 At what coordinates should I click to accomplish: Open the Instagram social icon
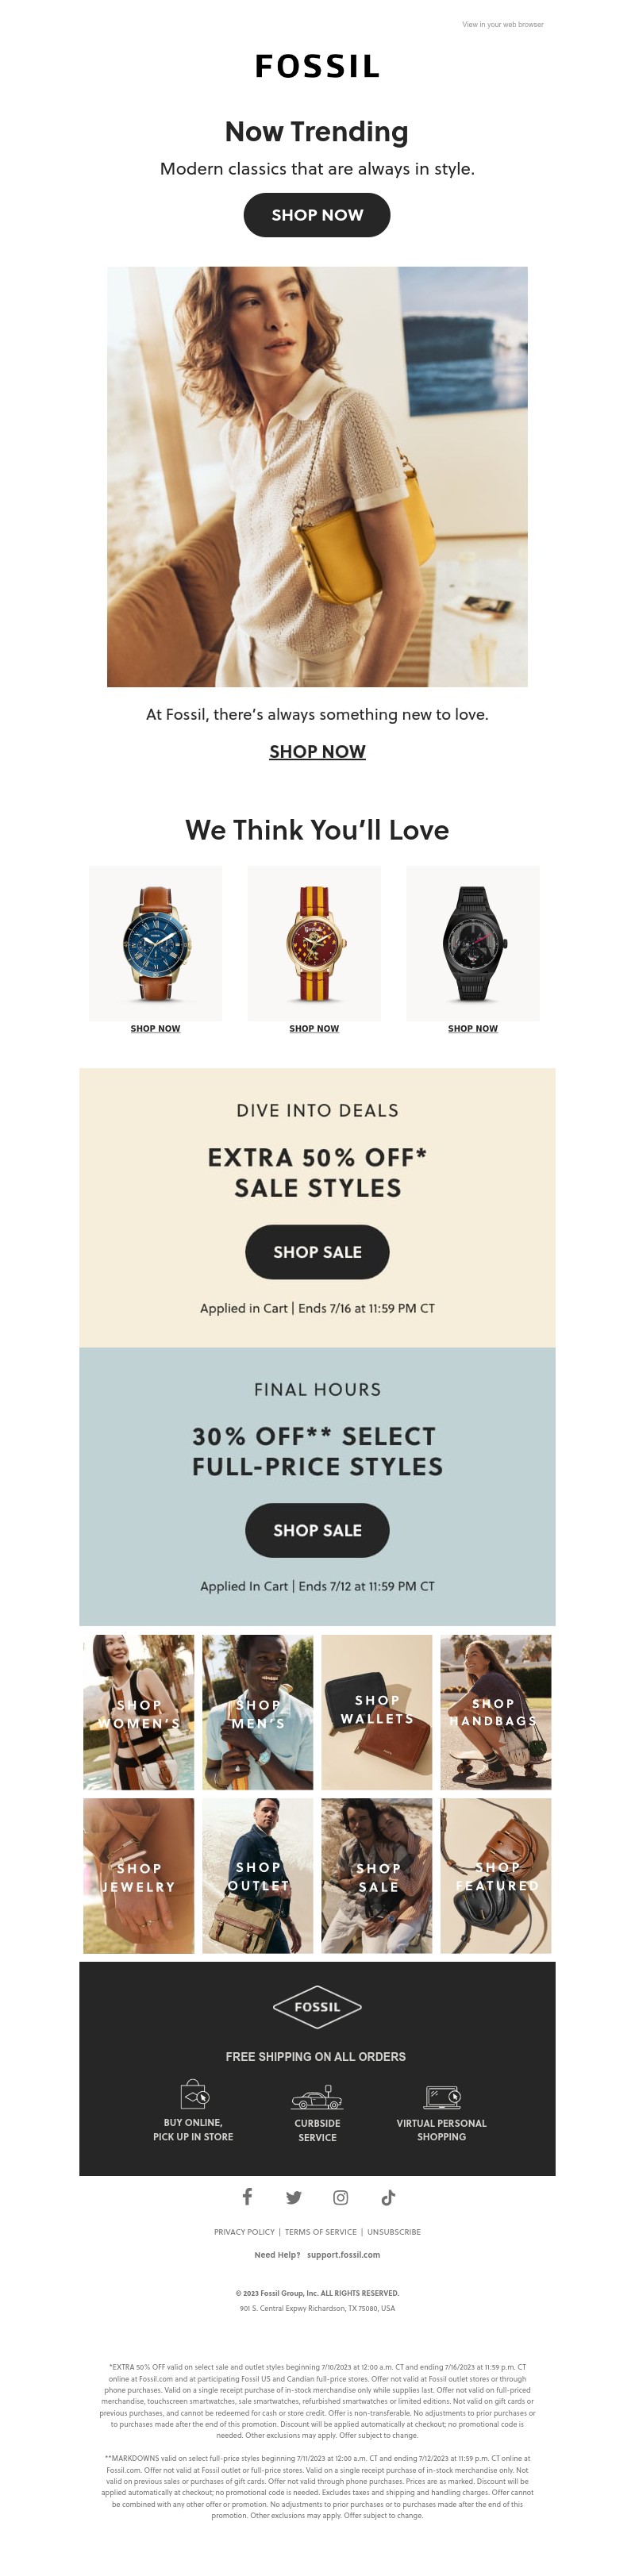click(x=340, y=2197)
